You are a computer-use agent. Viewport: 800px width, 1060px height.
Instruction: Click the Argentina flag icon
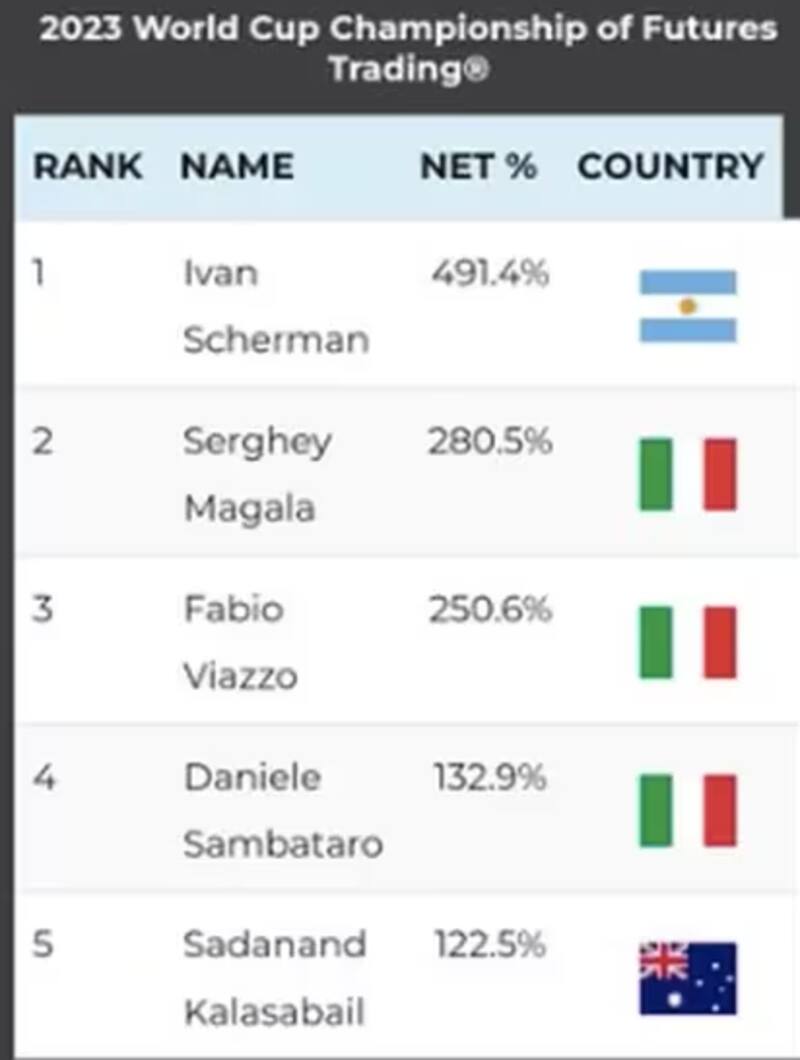click(x=688, y=306)
